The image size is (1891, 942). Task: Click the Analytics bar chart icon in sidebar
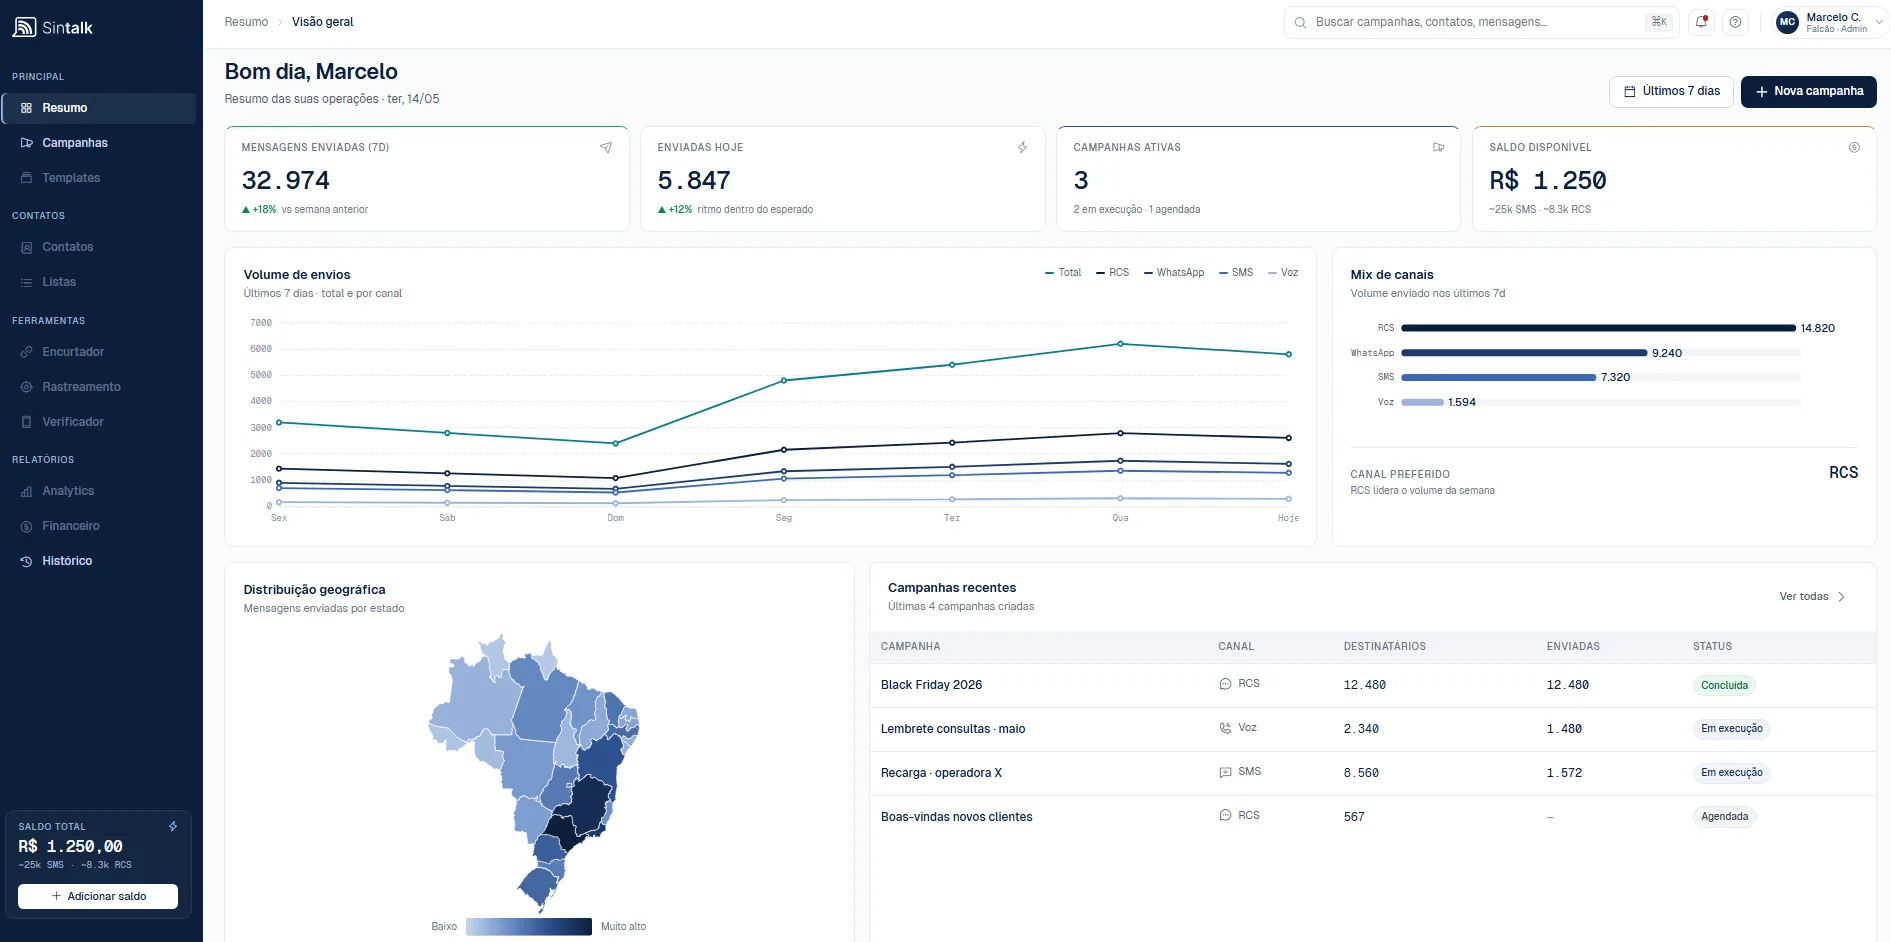tap(26, 491)
